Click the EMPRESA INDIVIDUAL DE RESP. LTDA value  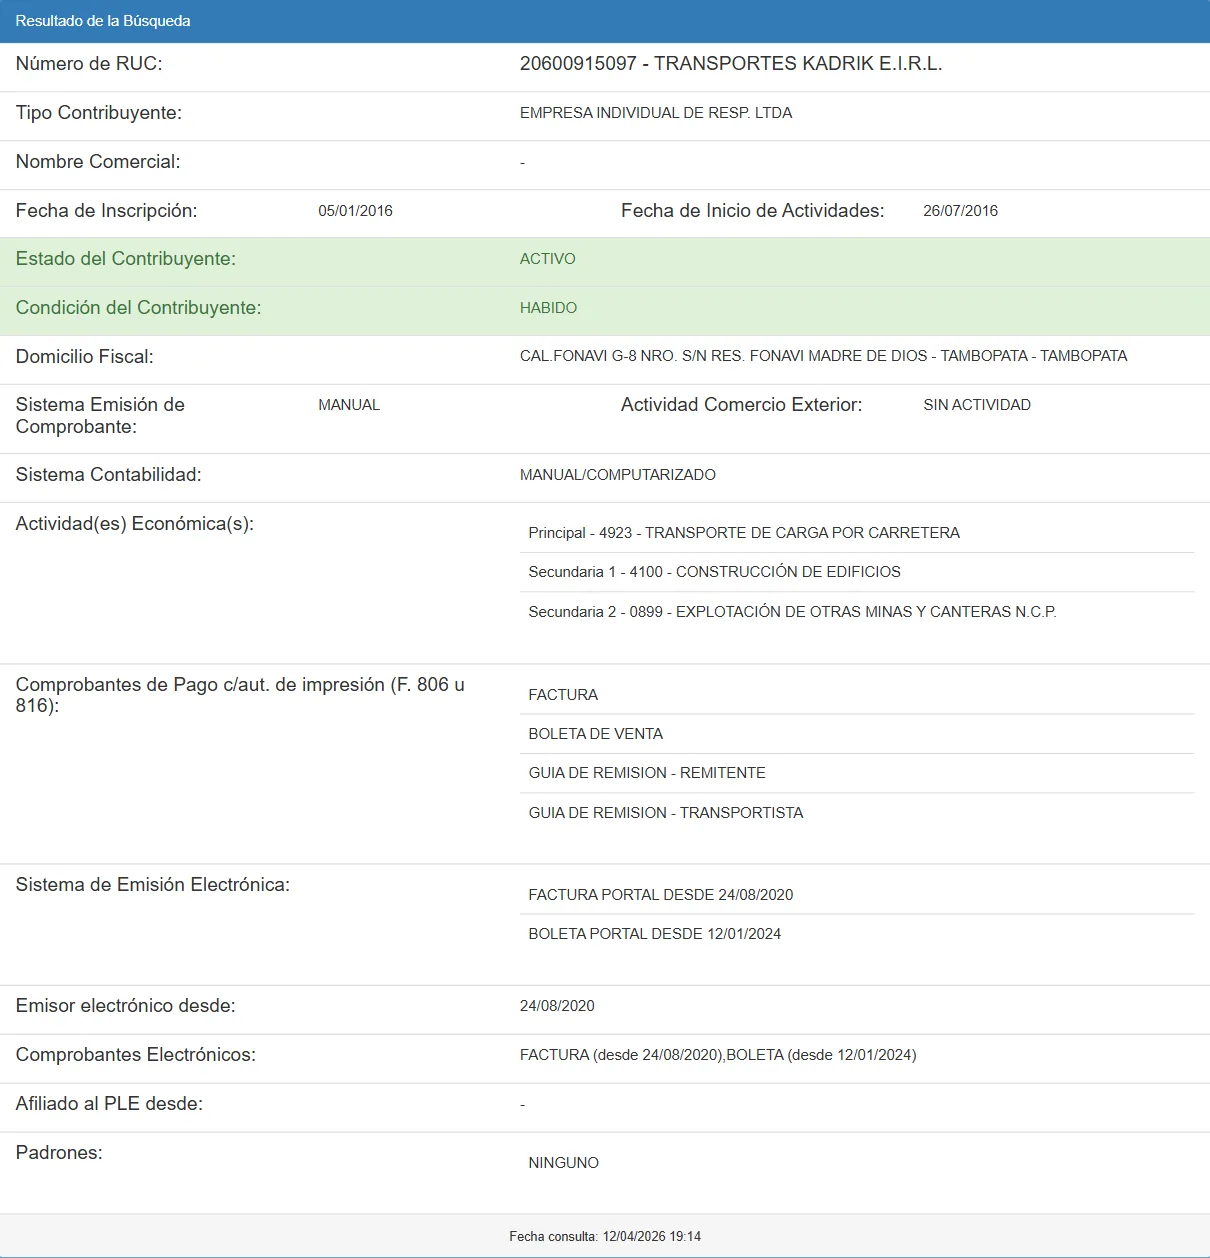coord(655,113)
